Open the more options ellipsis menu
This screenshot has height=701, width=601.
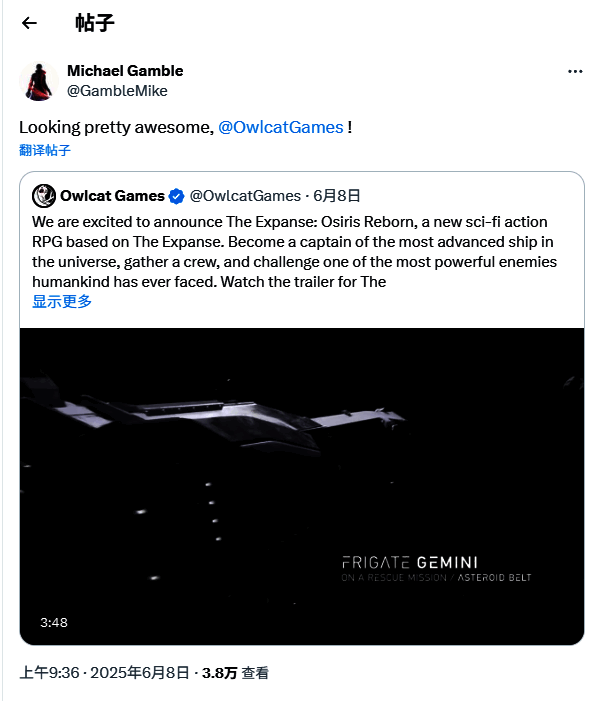pyautogui.click(x=574, y=72)
